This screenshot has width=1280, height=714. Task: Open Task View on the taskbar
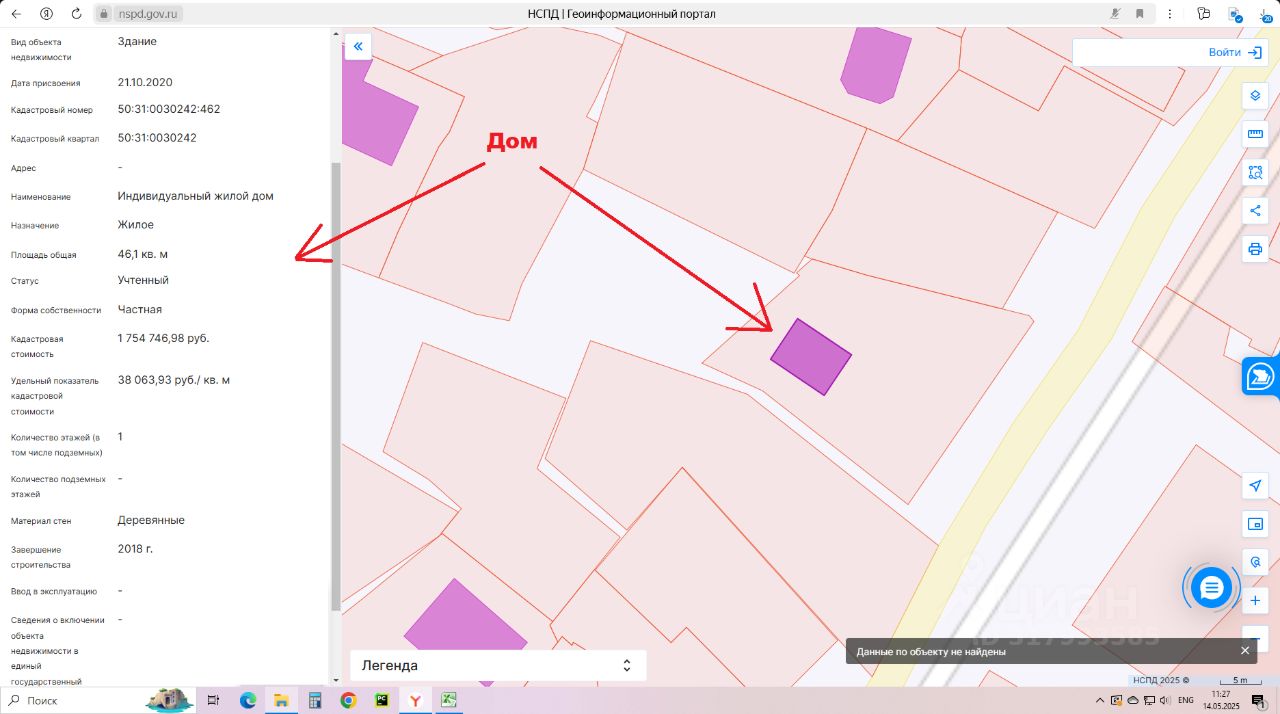click(x=213, y=700)
